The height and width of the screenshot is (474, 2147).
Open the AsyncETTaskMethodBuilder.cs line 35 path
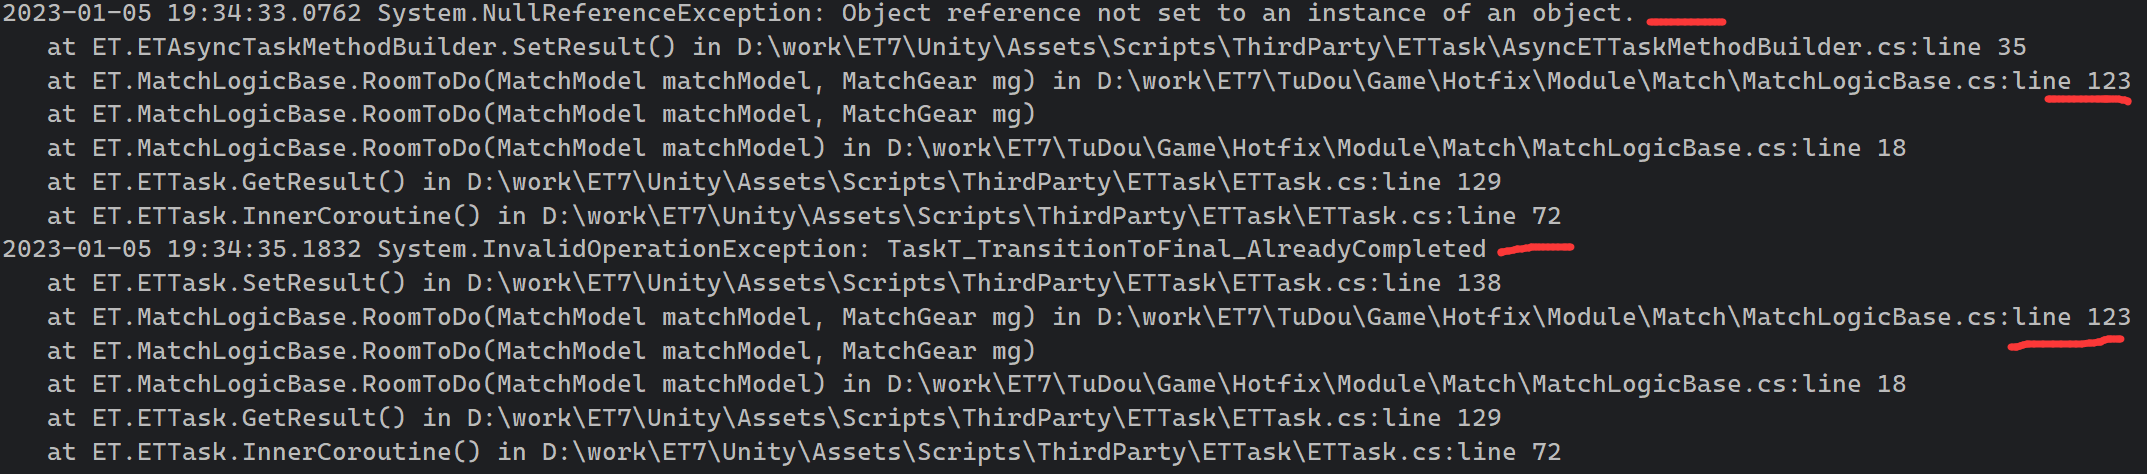pos(1381,47)
